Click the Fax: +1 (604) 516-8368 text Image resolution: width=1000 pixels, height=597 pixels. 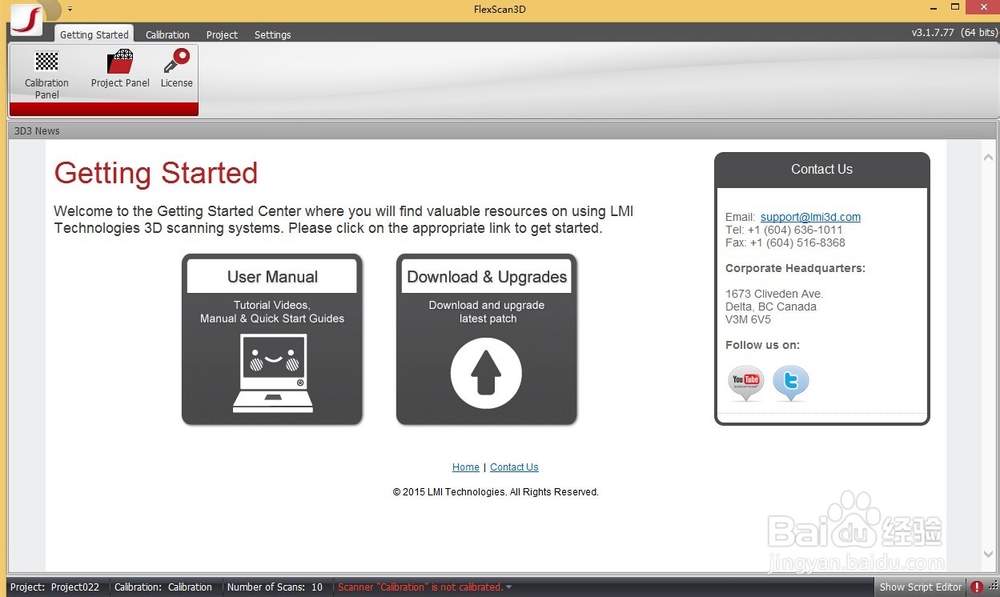[x=785, y=242]
